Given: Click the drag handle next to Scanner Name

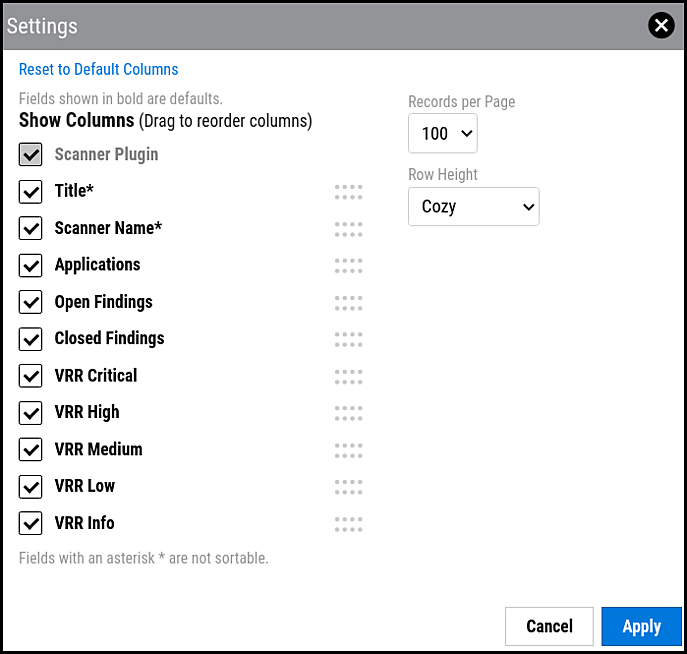Looking at the screenshot, I should click(348, 229).
